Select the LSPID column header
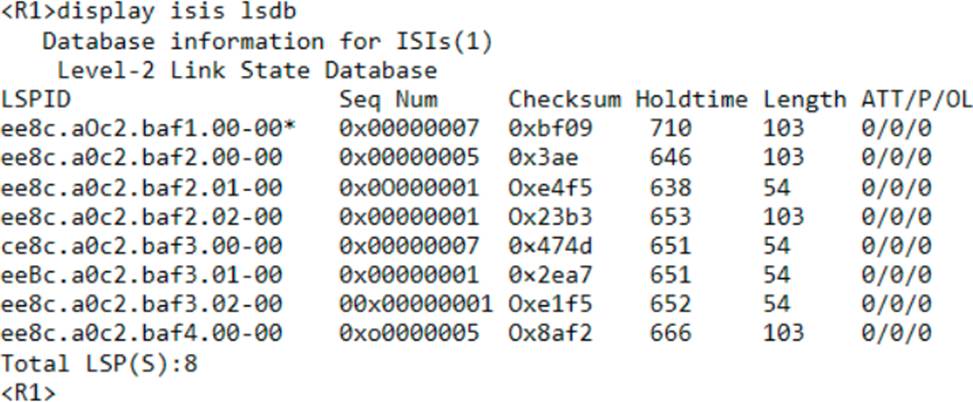This screenshot has height=402, width=973. 36,99
